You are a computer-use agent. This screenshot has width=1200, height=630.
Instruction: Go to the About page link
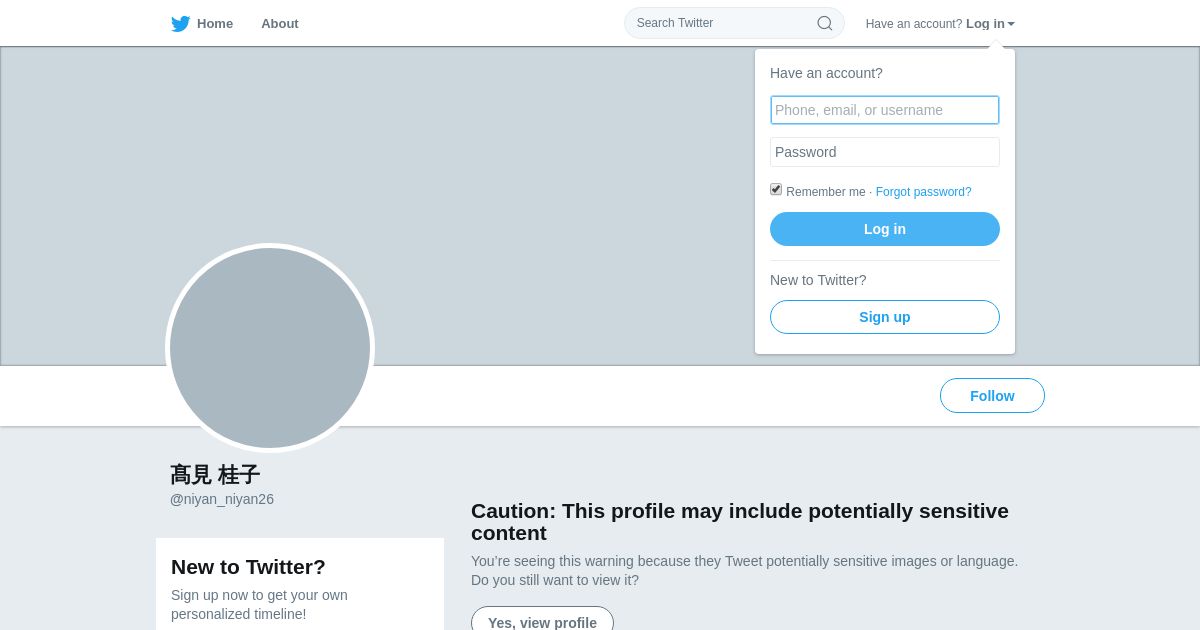click(280, 24)
